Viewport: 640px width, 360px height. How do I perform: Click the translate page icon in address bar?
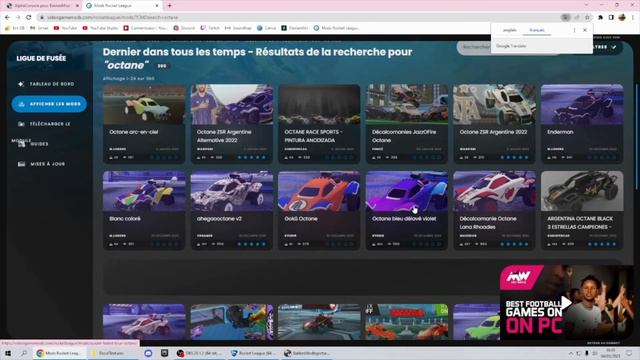point(565,18)
